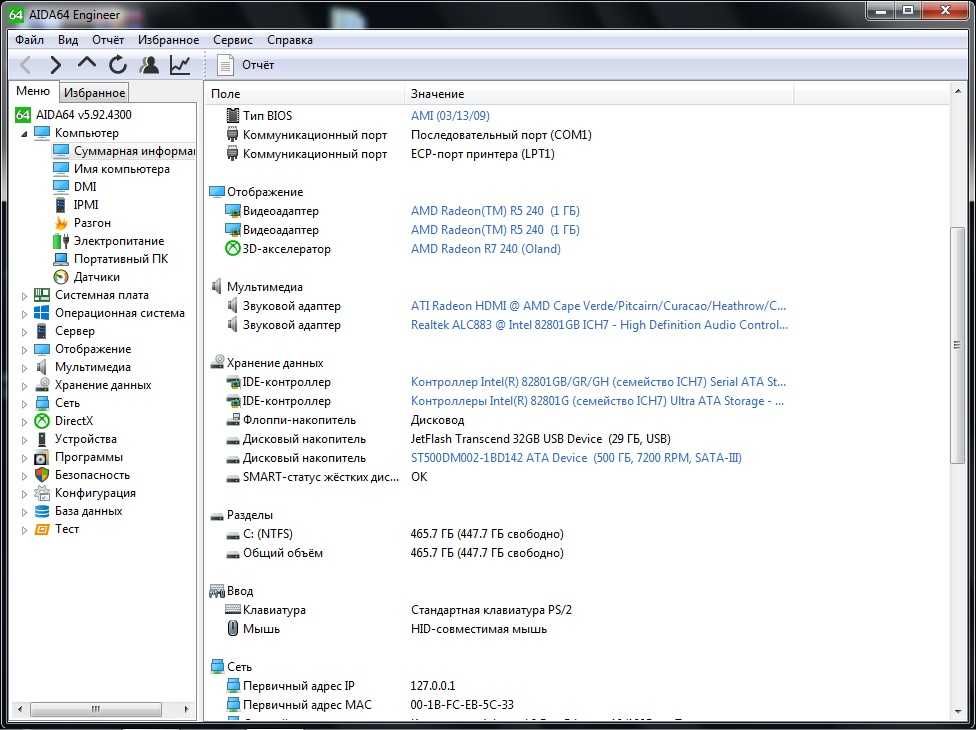This screenshot has height=730, width=976.
Task: Click the IPMI server icon in tree
Action: [60, 205]
